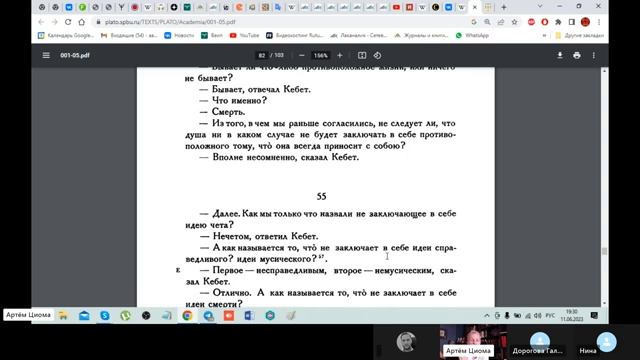Viewport: 640px width, 360px height.
Task: Toggle the browser side panel
Action: tap(571, 22)
